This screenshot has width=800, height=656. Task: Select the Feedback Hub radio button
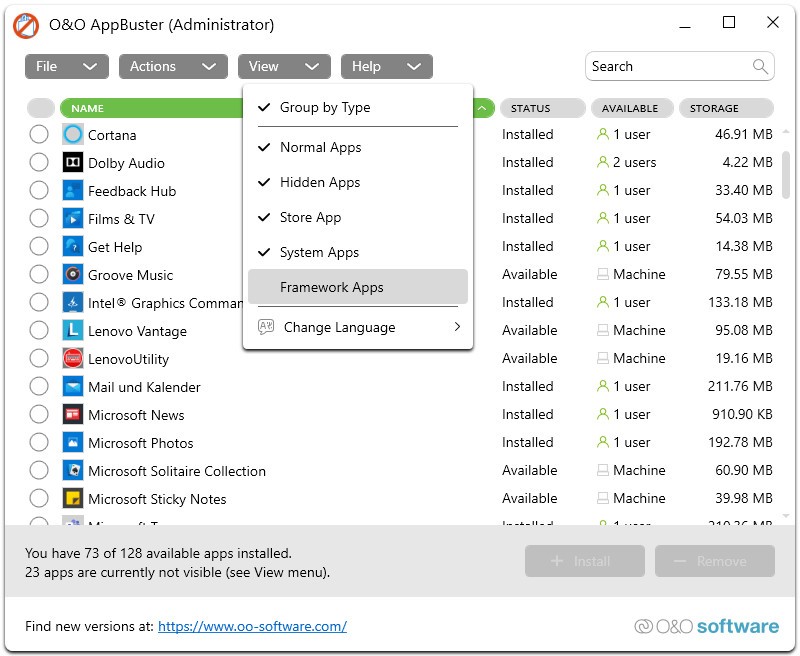(39, 190)
